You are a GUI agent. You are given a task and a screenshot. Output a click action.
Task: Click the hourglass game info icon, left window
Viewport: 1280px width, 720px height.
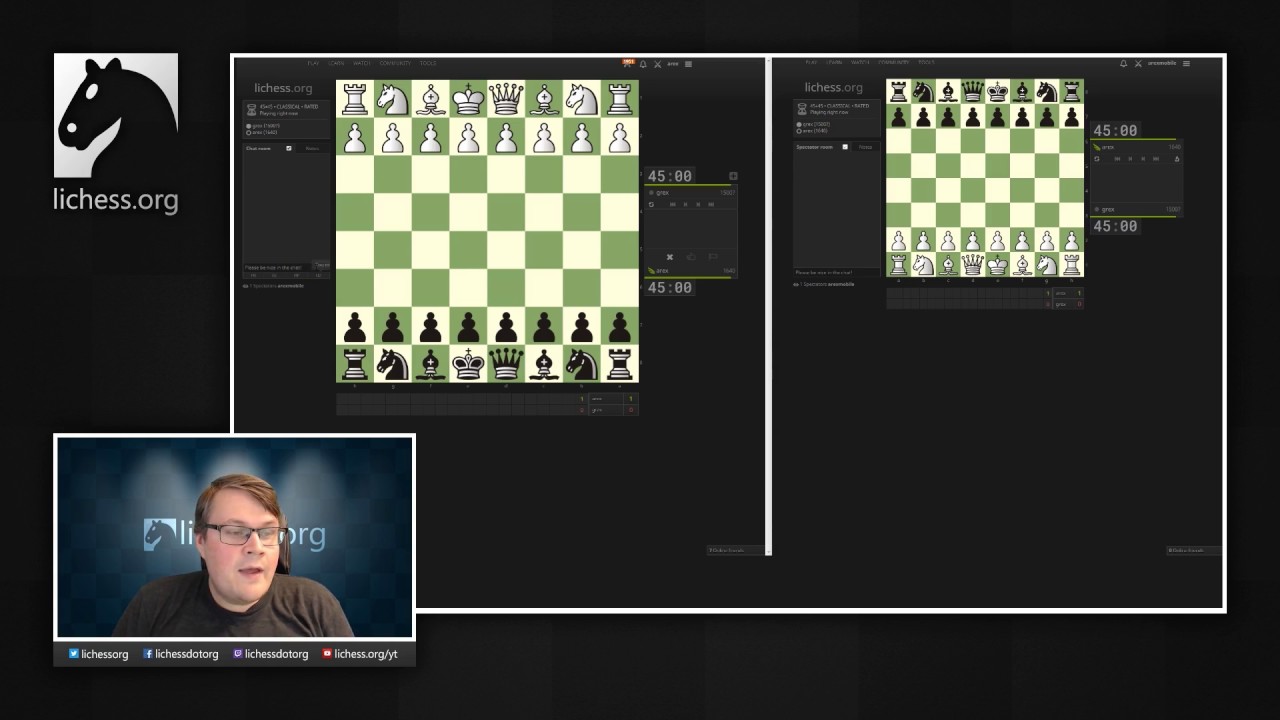tap(251, 109)
